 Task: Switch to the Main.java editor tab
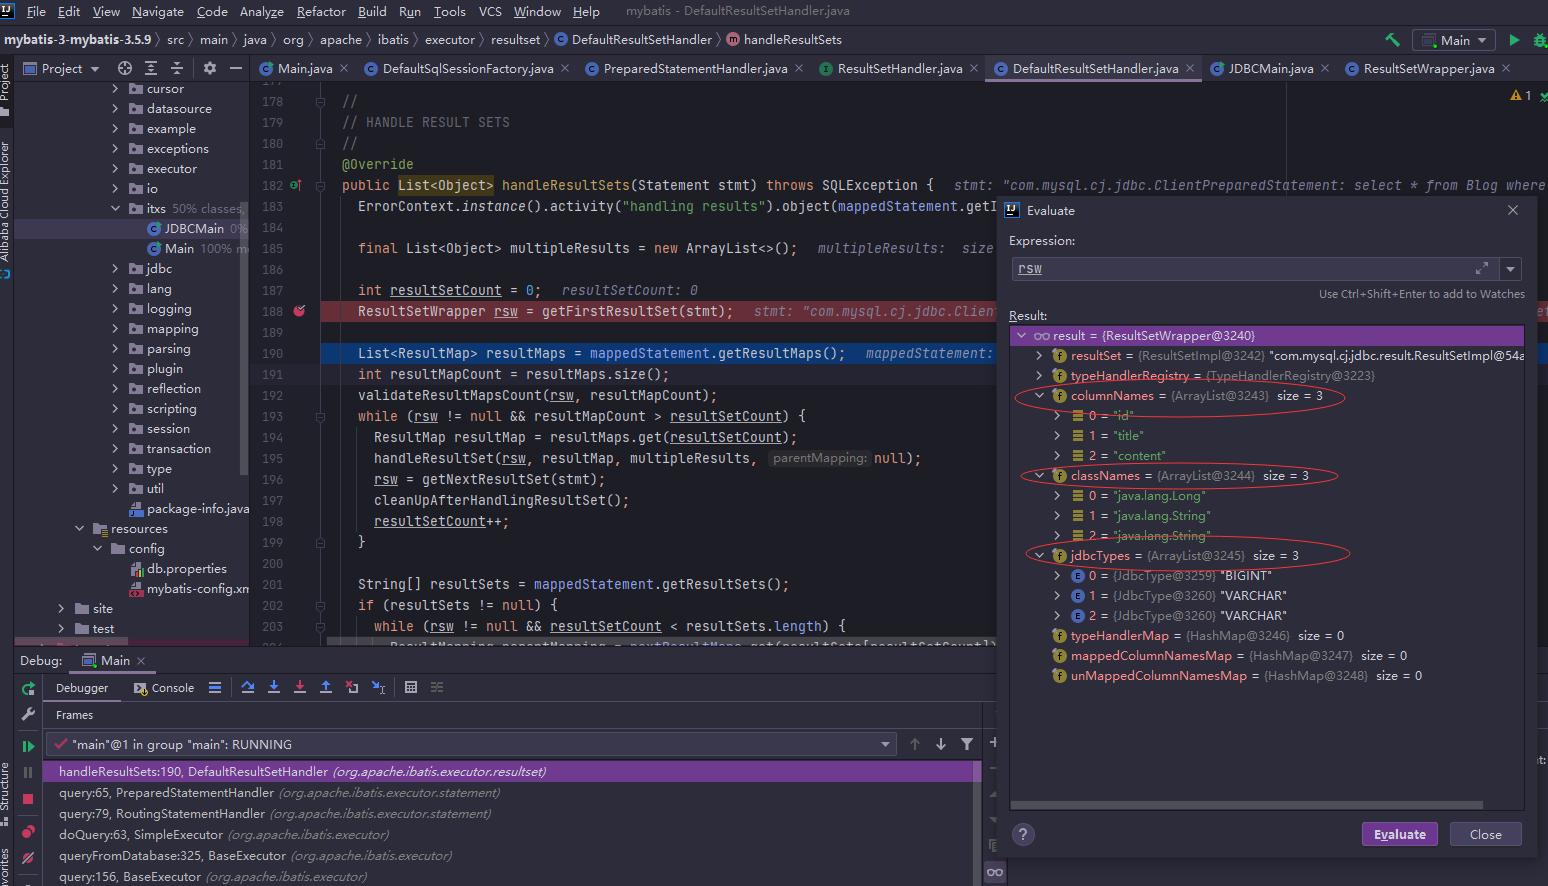304,68
